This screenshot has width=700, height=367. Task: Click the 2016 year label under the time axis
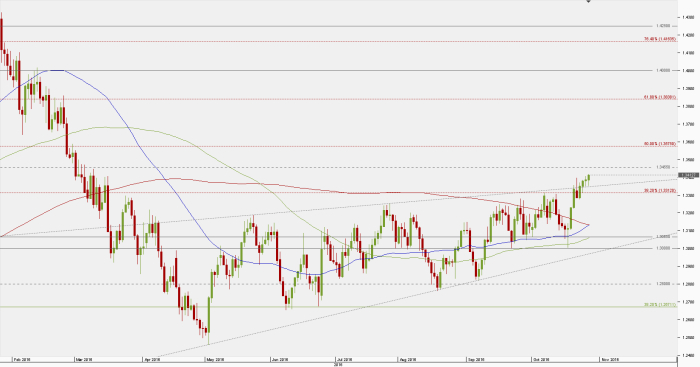[338, 365]
